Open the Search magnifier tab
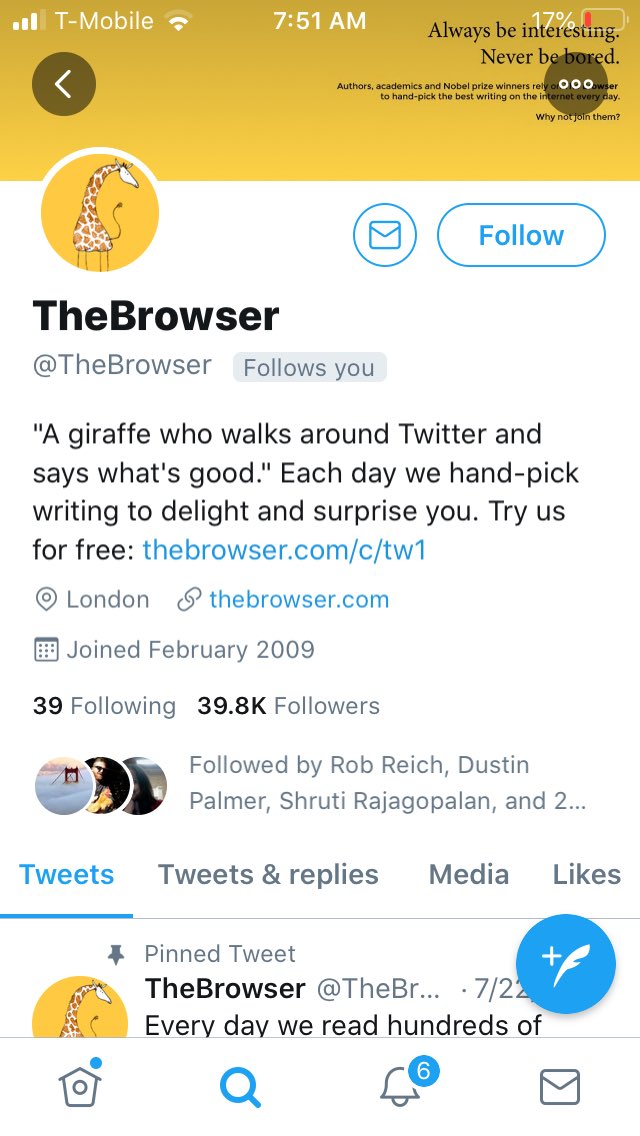640x1136 pixels. pos(240,1087)
